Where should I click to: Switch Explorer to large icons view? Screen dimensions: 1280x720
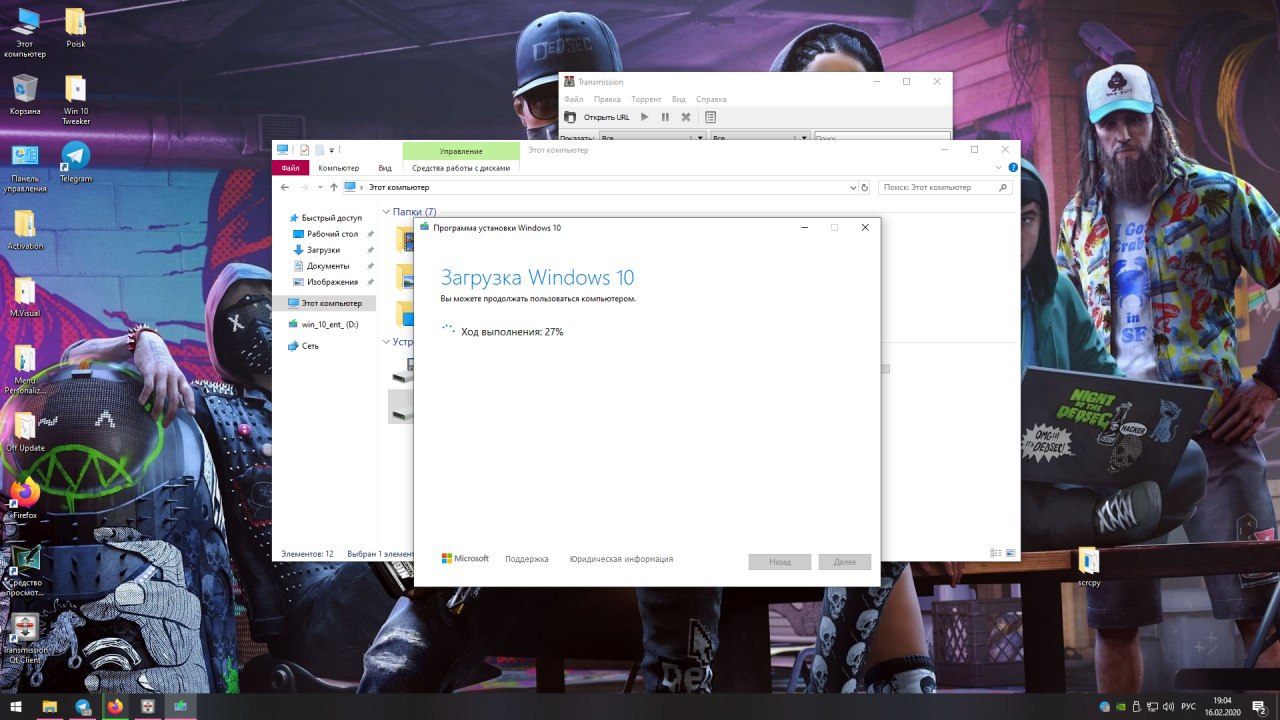click(x=1011, y=553)
